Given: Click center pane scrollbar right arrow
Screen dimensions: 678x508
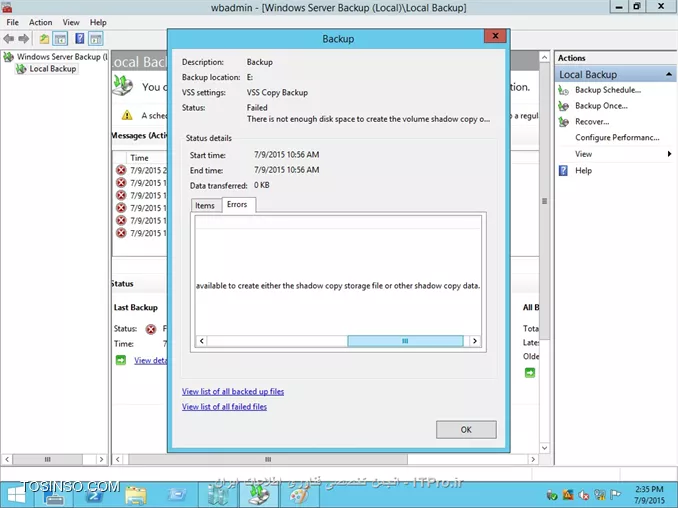Looking at the screenshot, I should coord(533,459).
